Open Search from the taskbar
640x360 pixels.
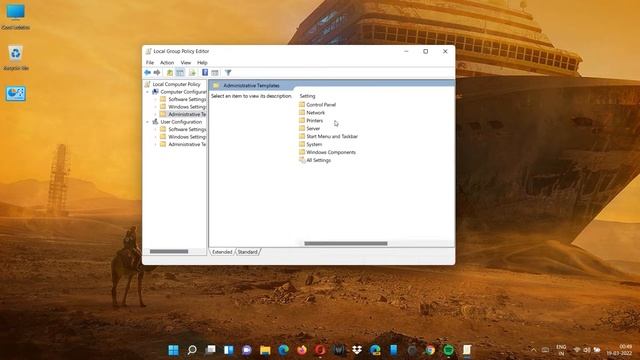192,350
